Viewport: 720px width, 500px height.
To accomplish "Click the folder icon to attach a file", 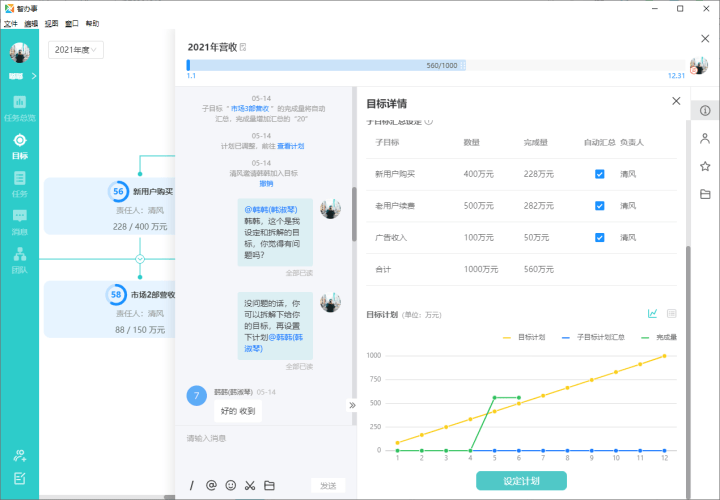I will (269, 486).
